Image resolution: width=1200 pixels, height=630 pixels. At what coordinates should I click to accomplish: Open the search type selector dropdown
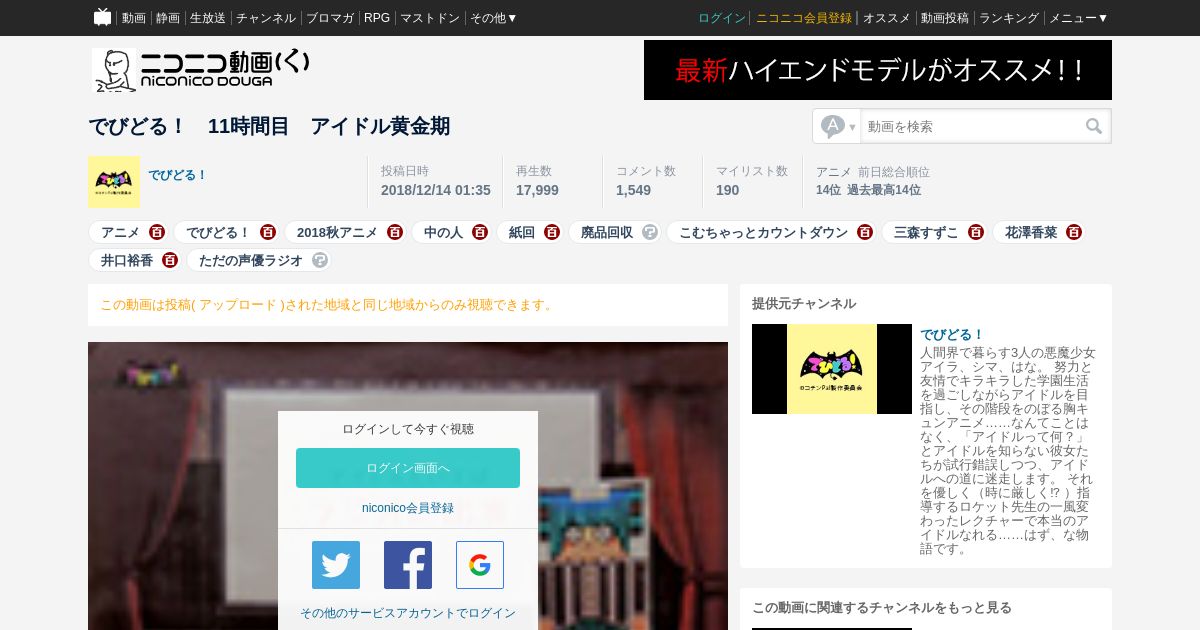(x=838, y=126)
